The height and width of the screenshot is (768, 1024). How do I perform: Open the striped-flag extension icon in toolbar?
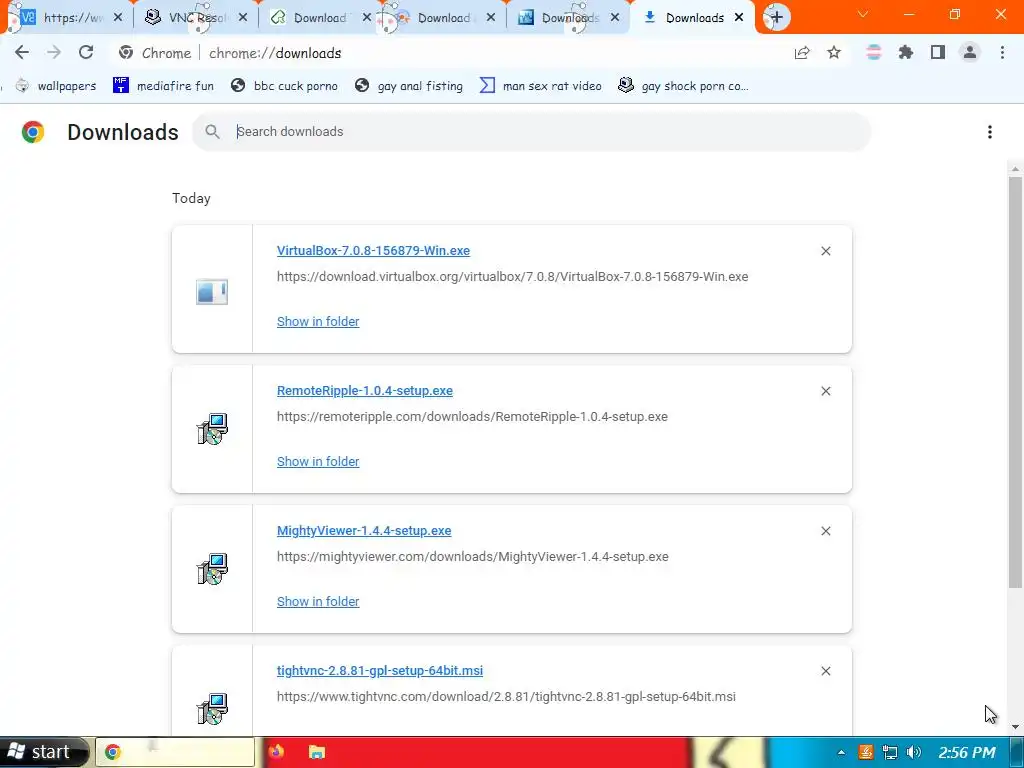(x=873, y=53)
